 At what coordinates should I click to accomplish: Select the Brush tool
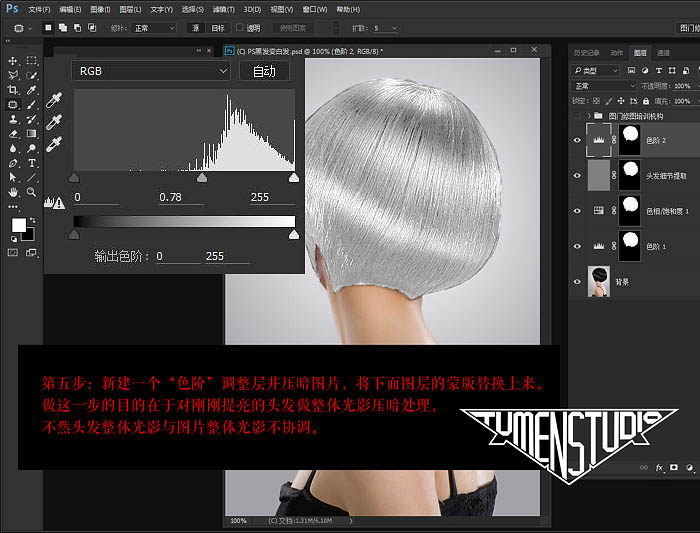pyautogui.click(x=31, y=104)
